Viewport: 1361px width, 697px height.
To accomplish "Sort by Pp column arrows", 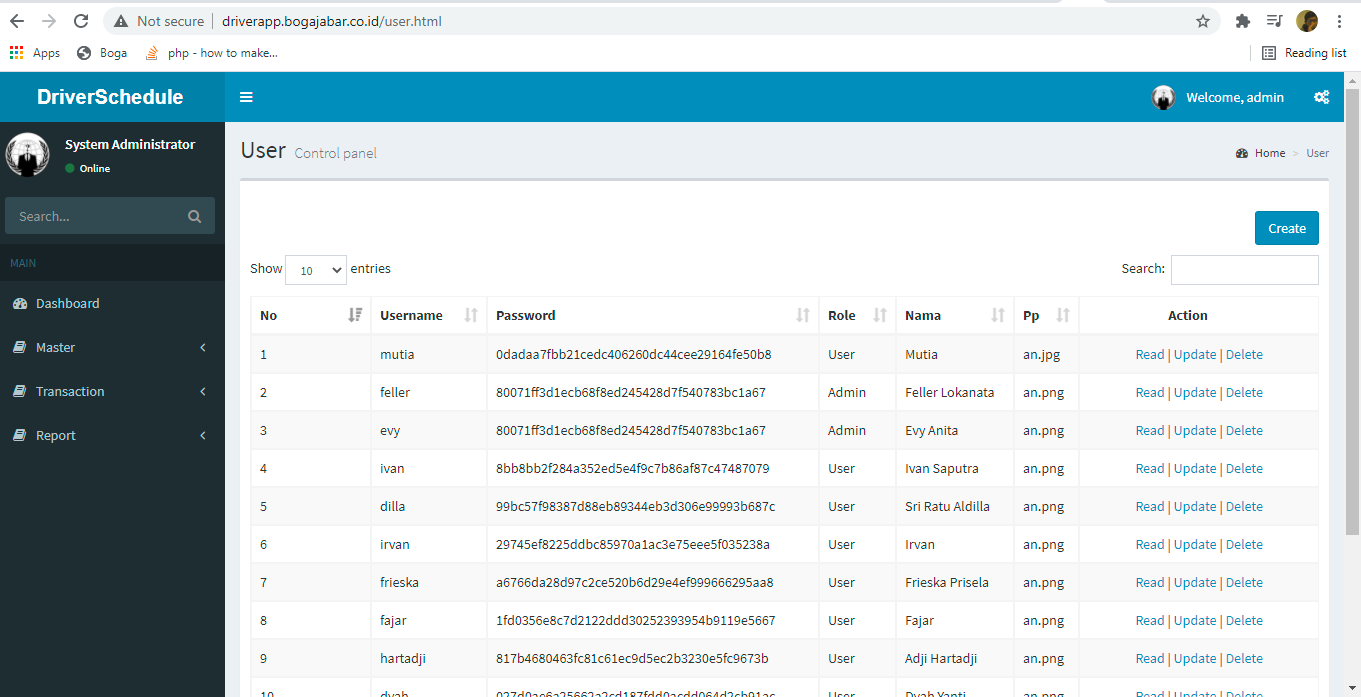I will coord(1063,315).
